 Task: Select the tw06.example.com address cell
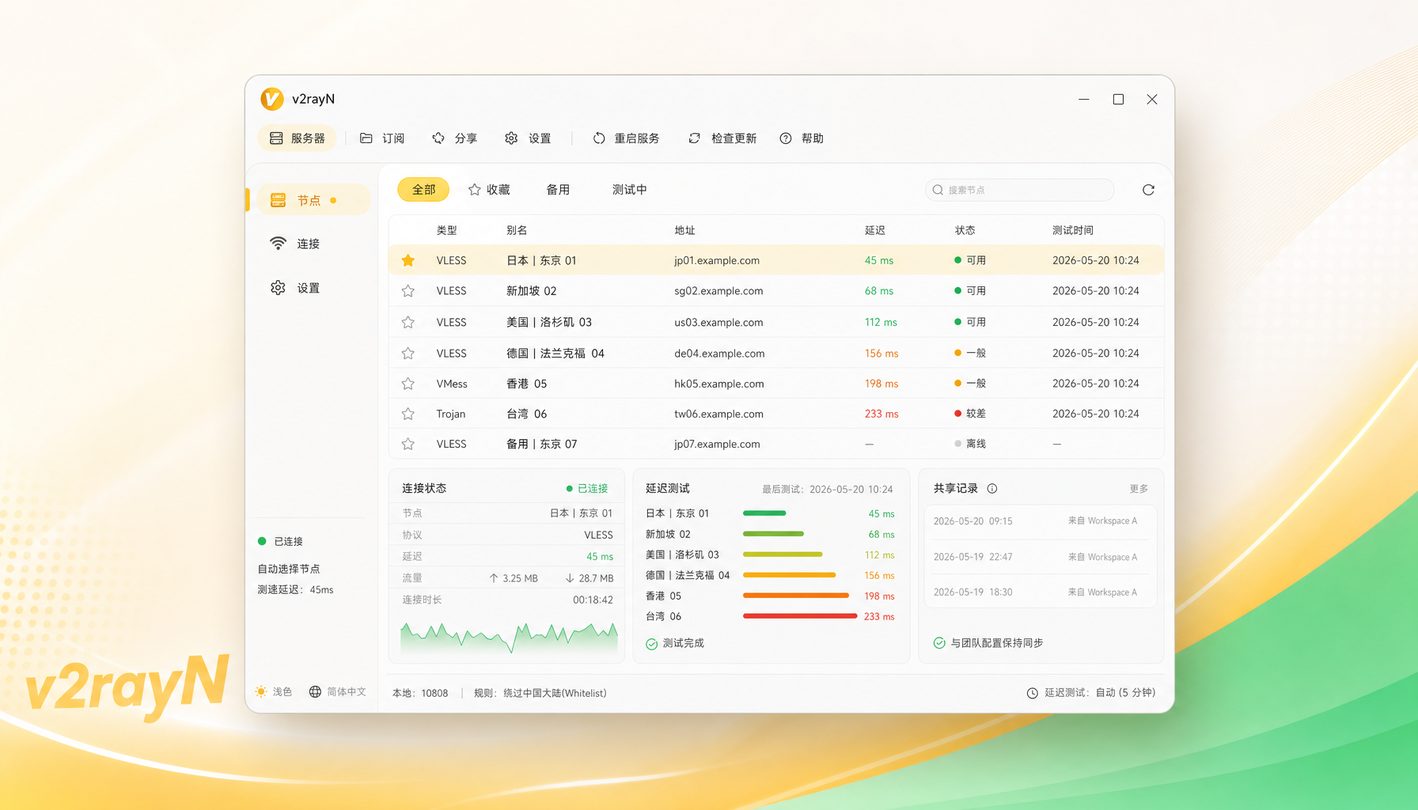pyautogui.click(x=719, y=414)
